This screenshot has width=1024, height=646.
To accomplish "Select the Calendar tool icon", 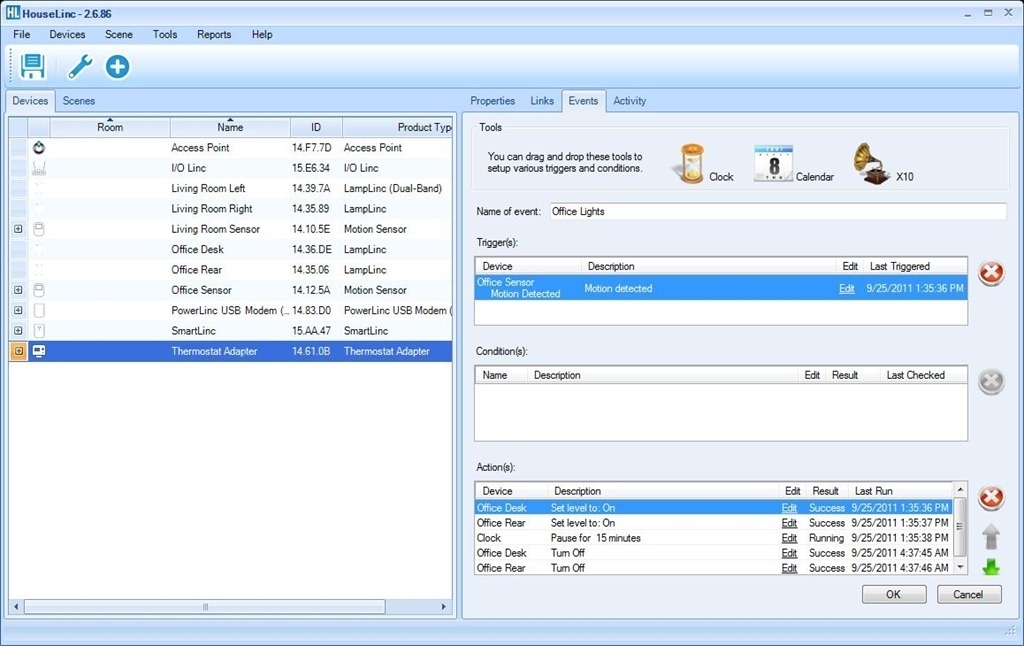I will click(x=773, y=164).
